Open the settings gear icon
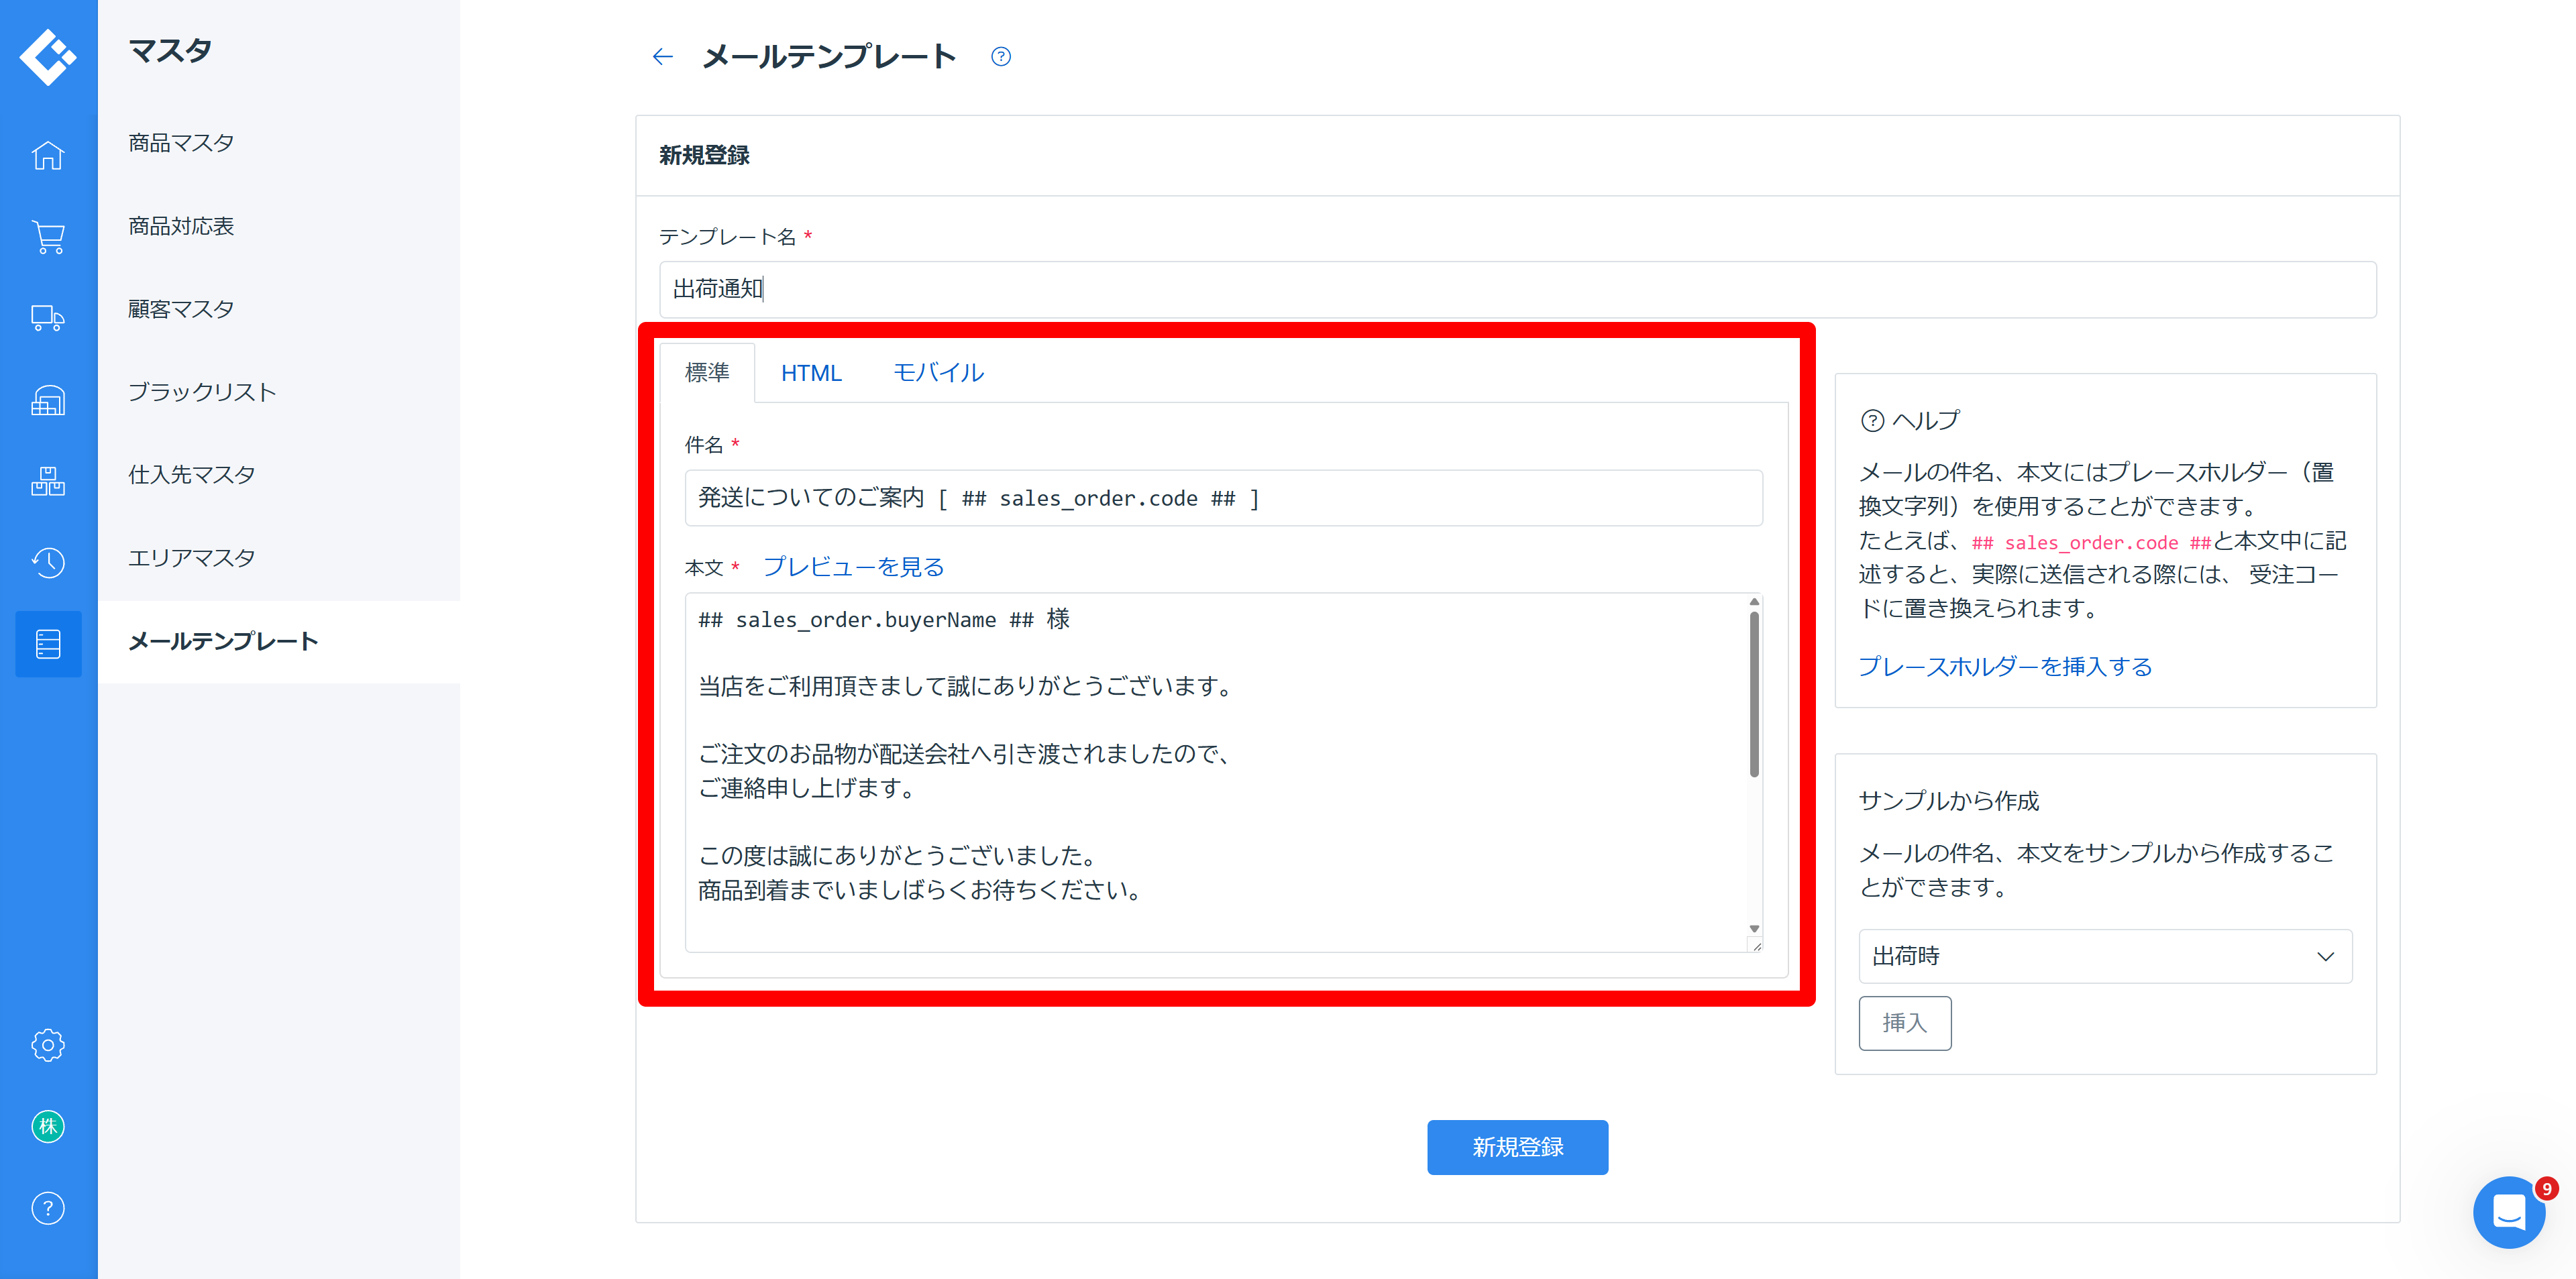2576x1279 pixels. [x=48, y=1045]
